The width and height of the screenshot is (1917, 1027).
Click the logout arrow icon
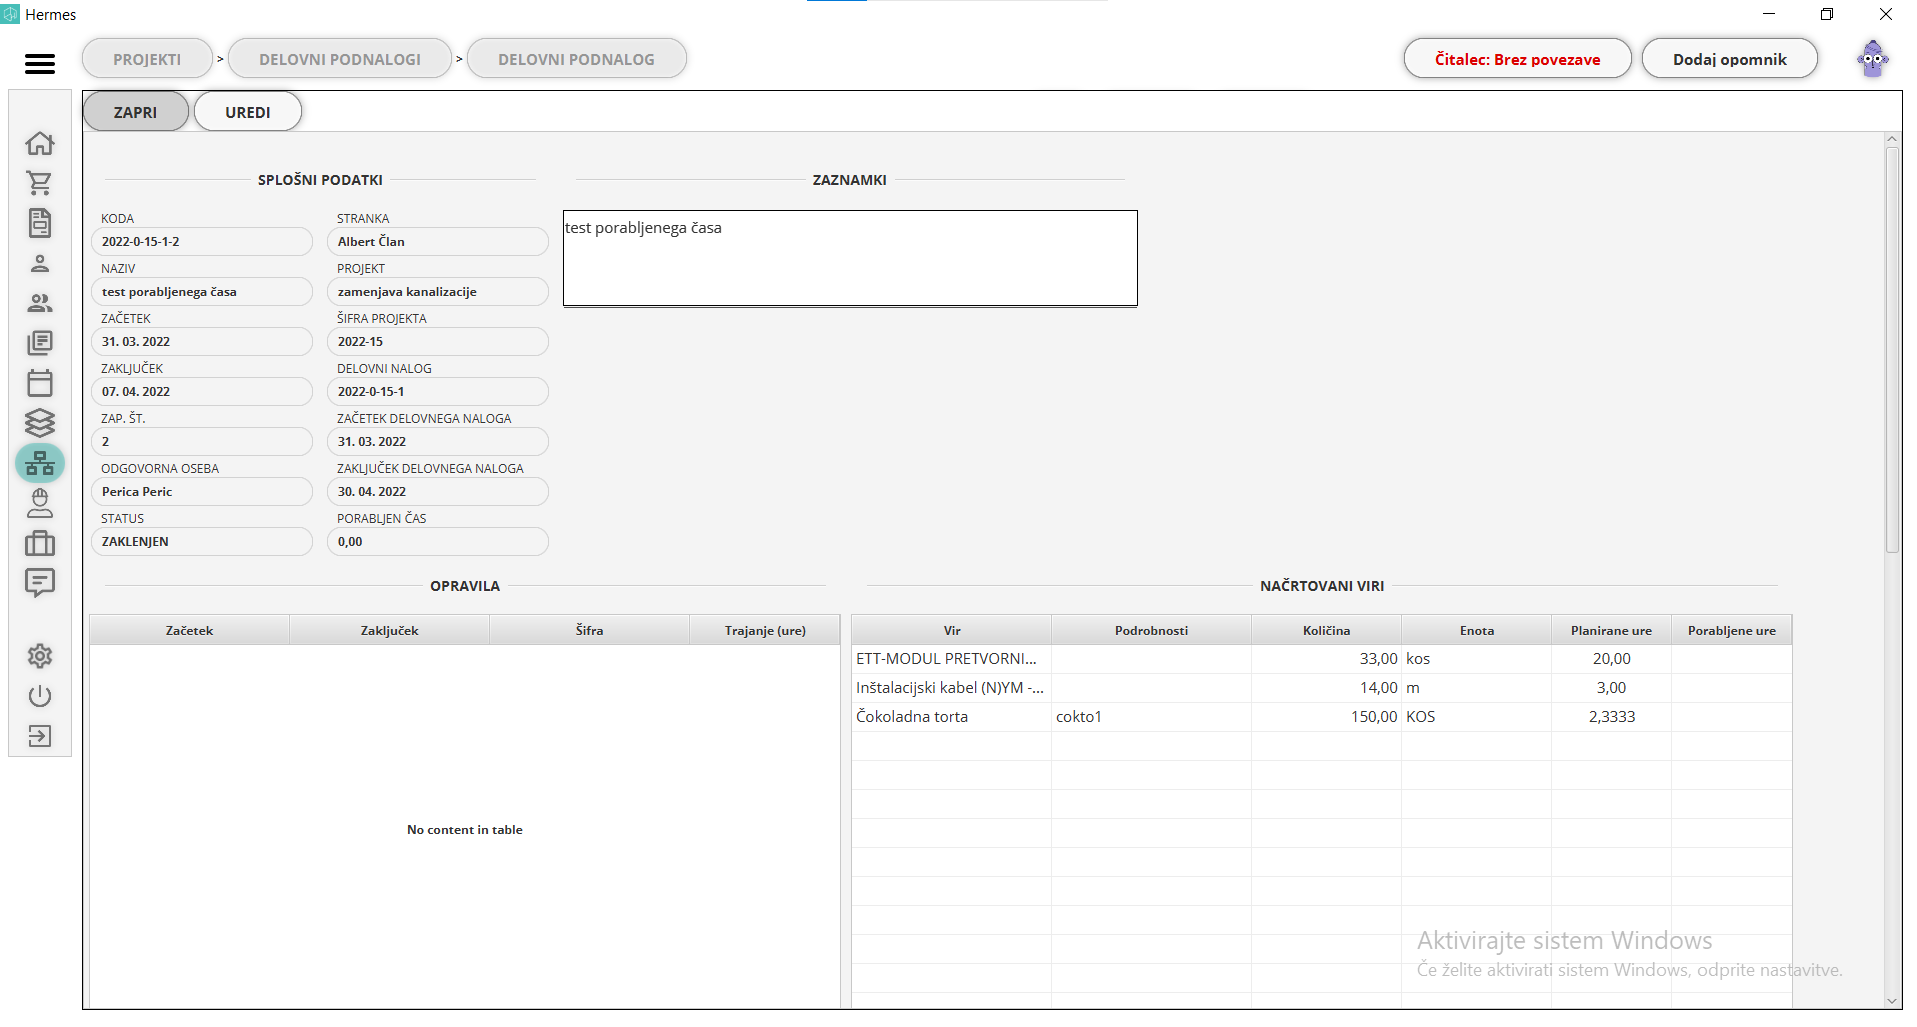pyautogui.click(x=40, y=736)
